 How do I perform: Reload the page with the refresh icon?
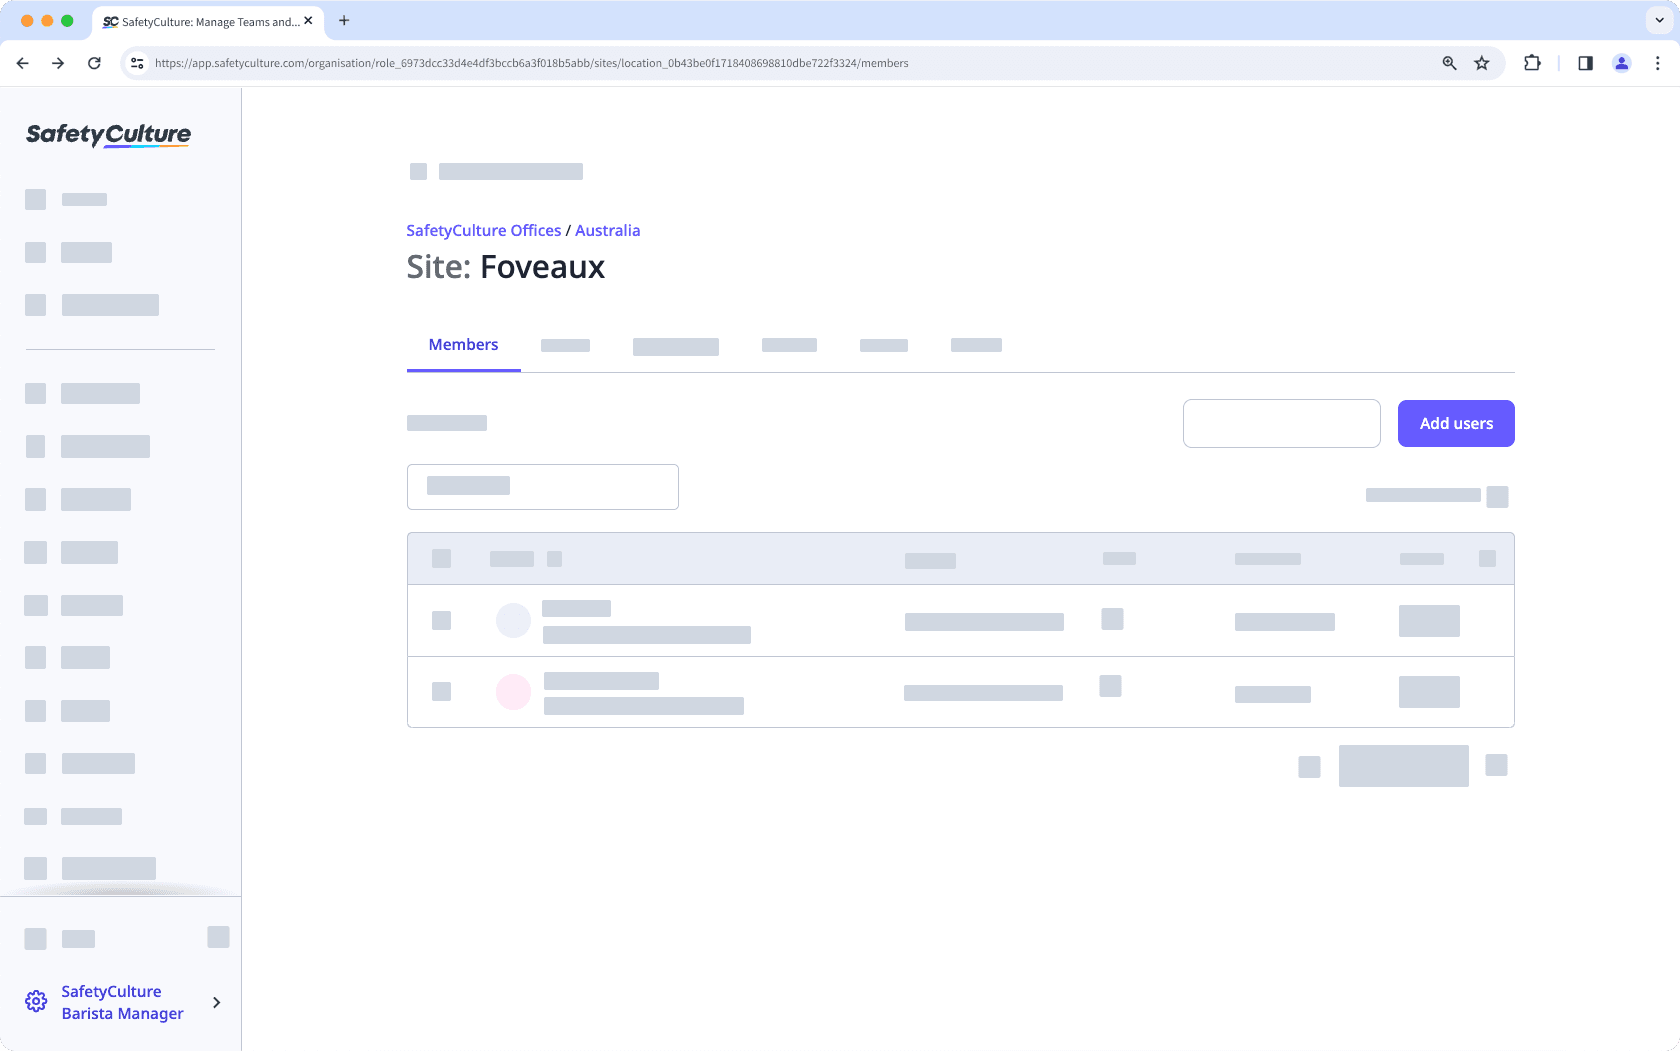[94, 63]
